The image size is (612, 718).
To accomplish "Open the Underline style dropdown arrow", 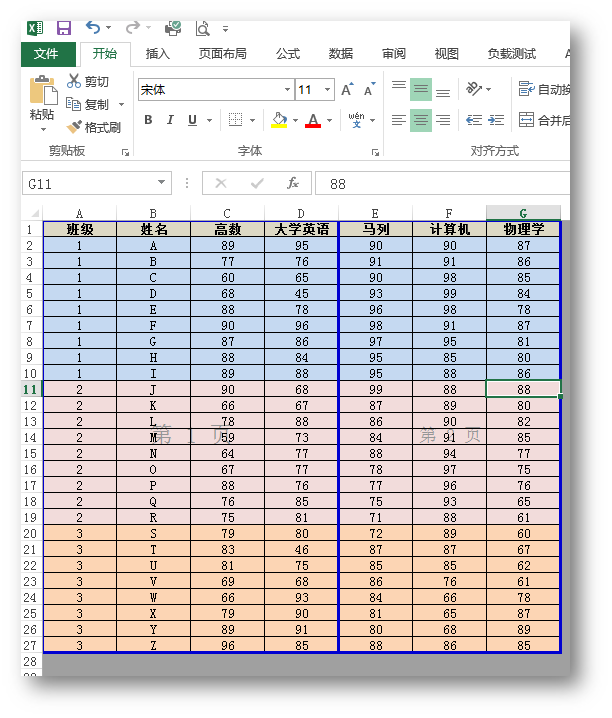I will [x=209, y=120].
